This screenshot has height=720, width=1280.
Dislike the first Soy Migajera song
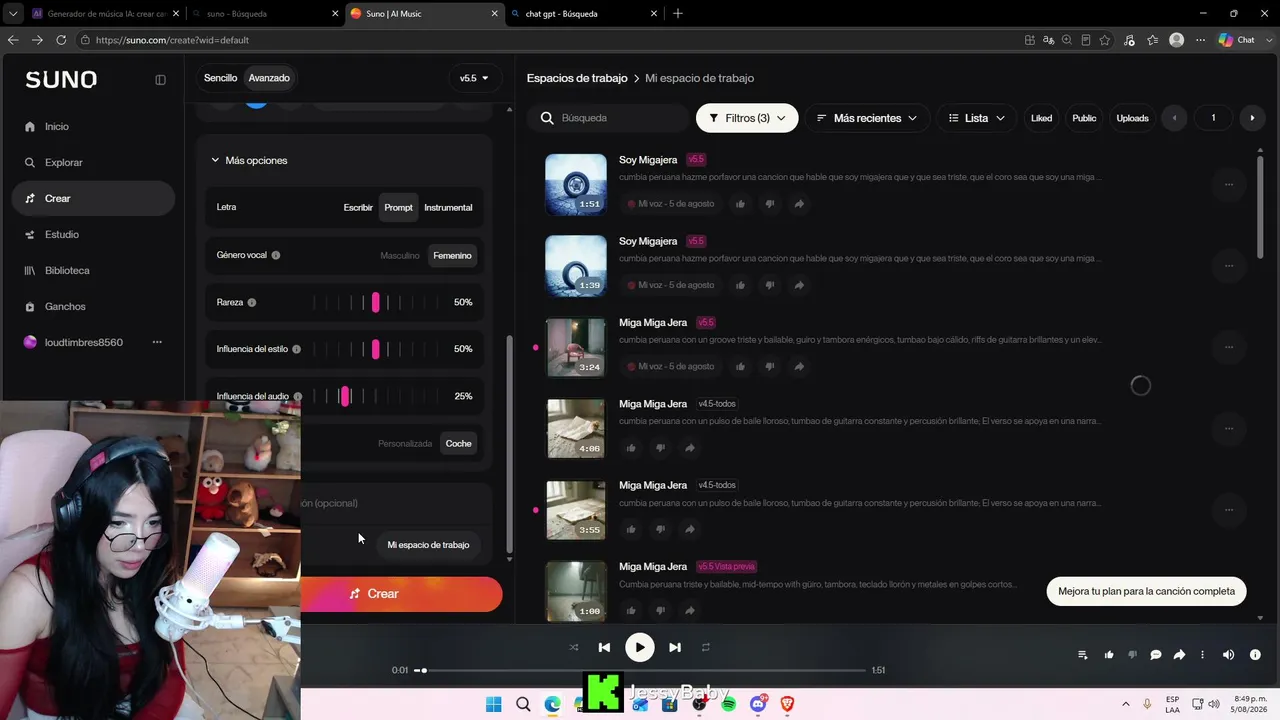pos(769,204)
